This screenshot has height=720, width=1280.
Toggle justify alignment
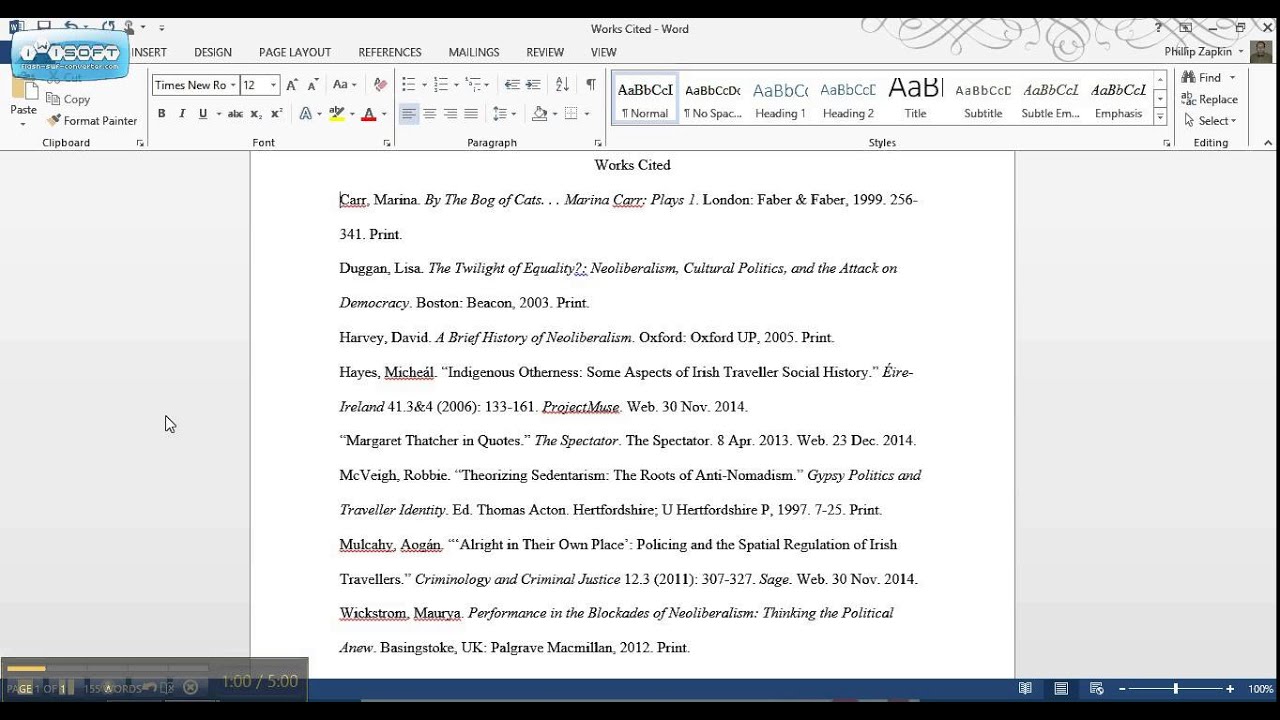pos(470,114)
